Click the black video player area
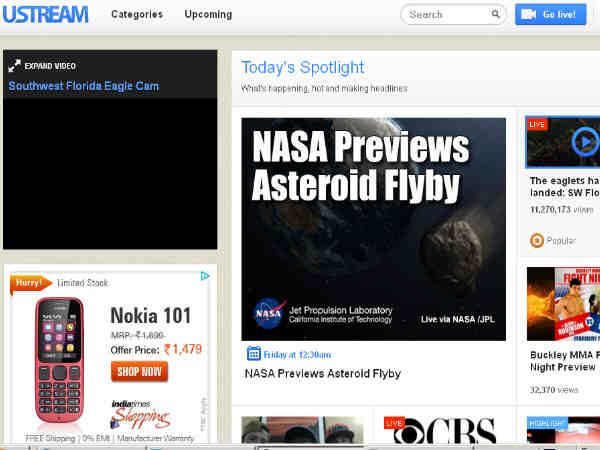The image size is (600, 450). pyautogui.click(x=110, y=174)
